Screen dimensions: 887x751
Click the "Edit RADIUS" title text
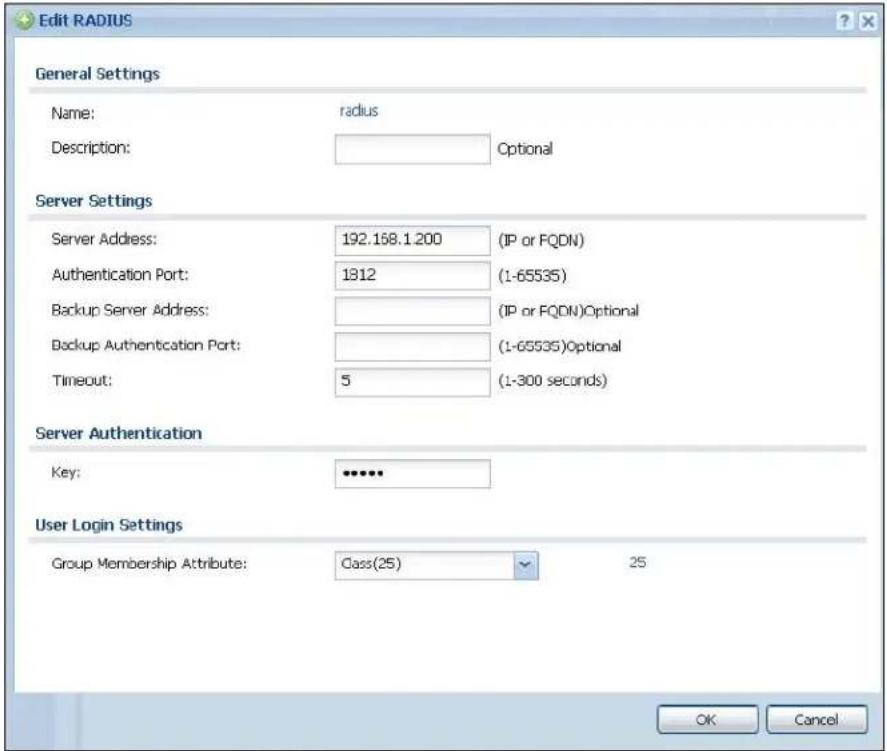point(85,21)
